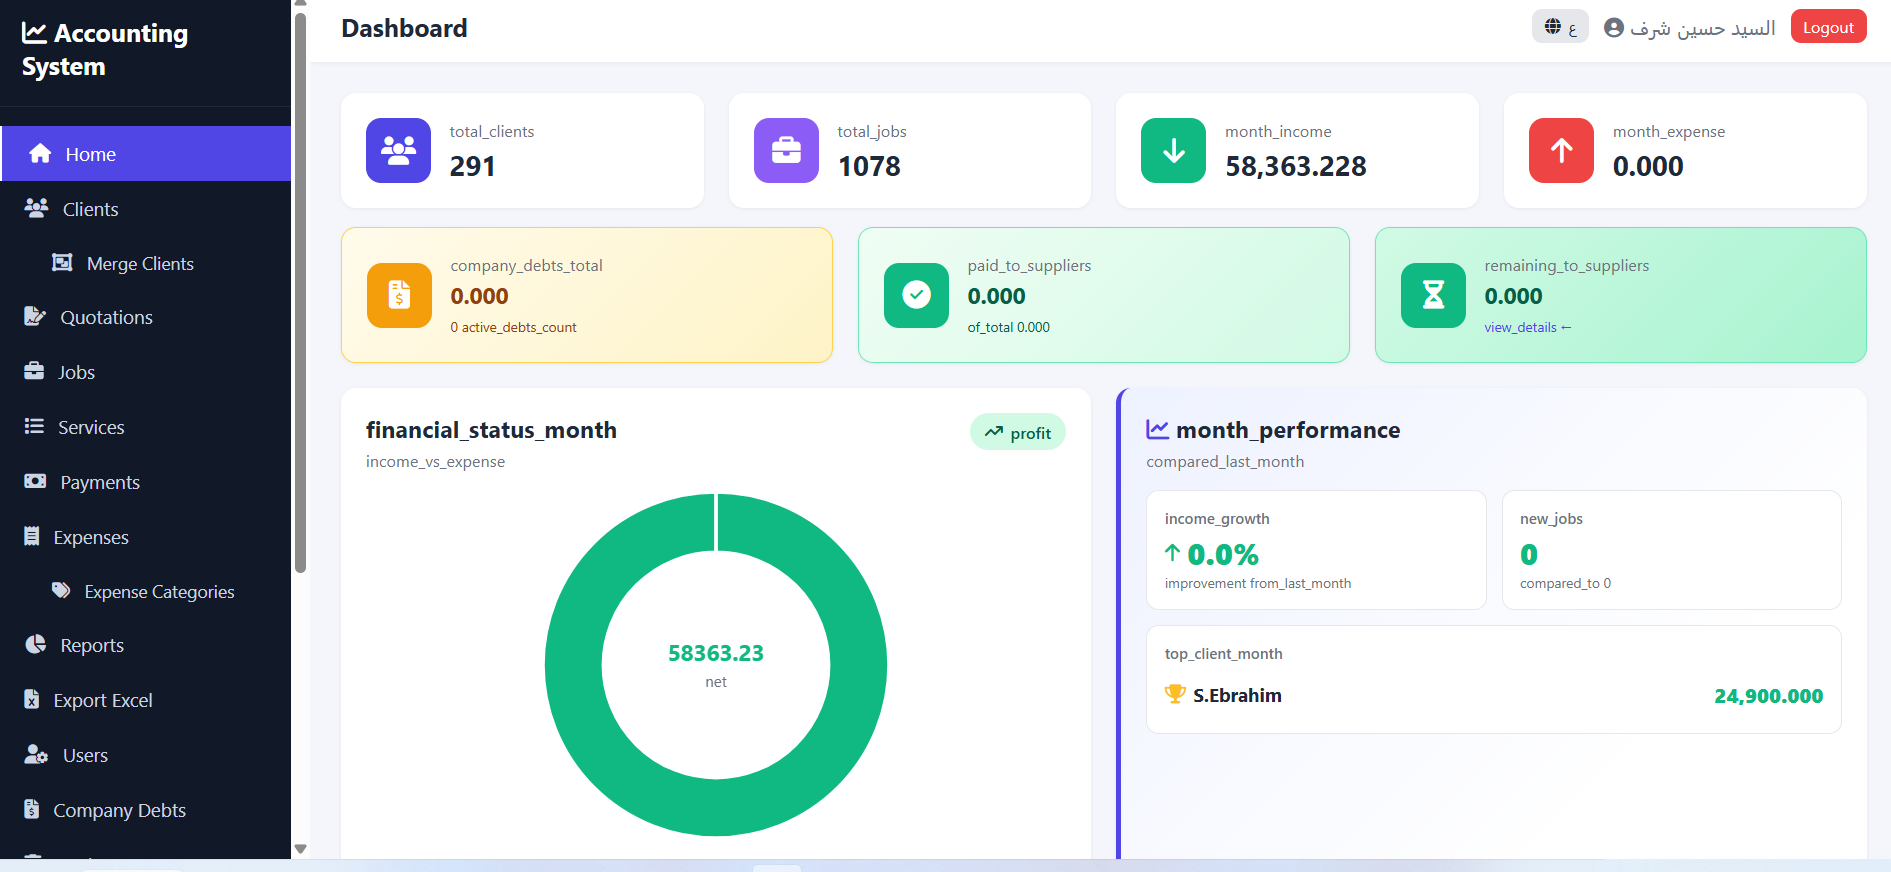Screen dimensions: 1891x872
Task: Go to Company Debts page
Action: (146, 810)
